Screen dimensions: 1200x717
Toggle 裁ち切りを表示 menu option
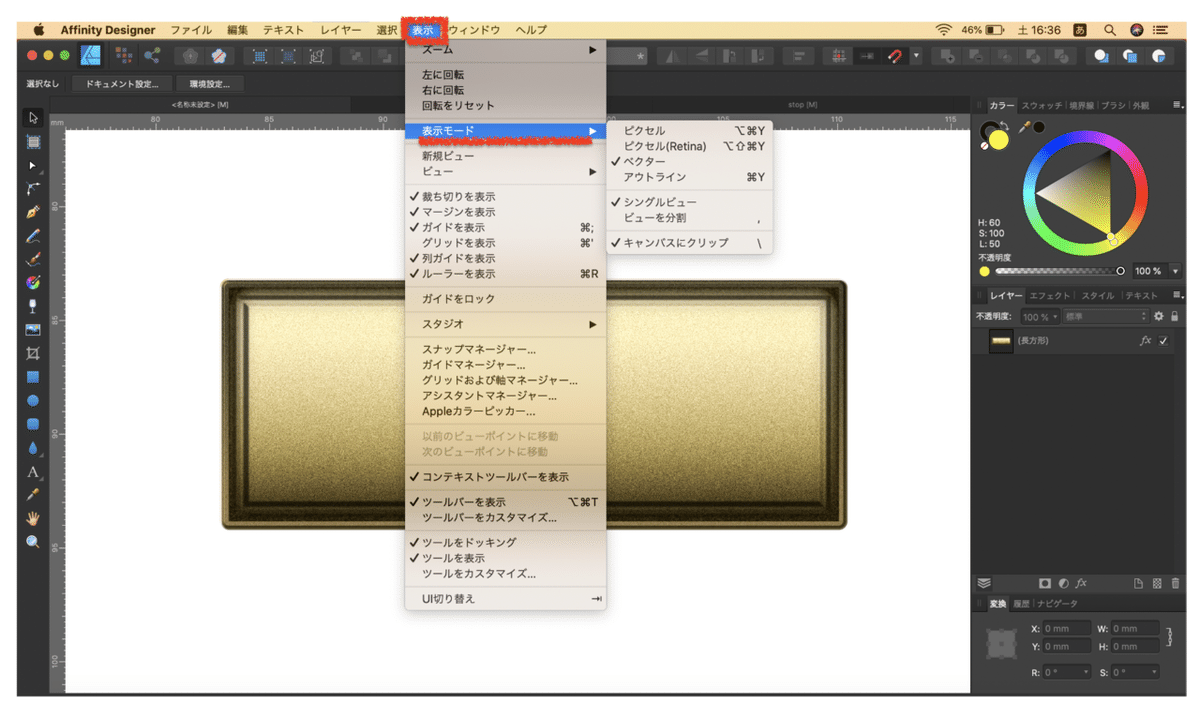click(505, 197)
